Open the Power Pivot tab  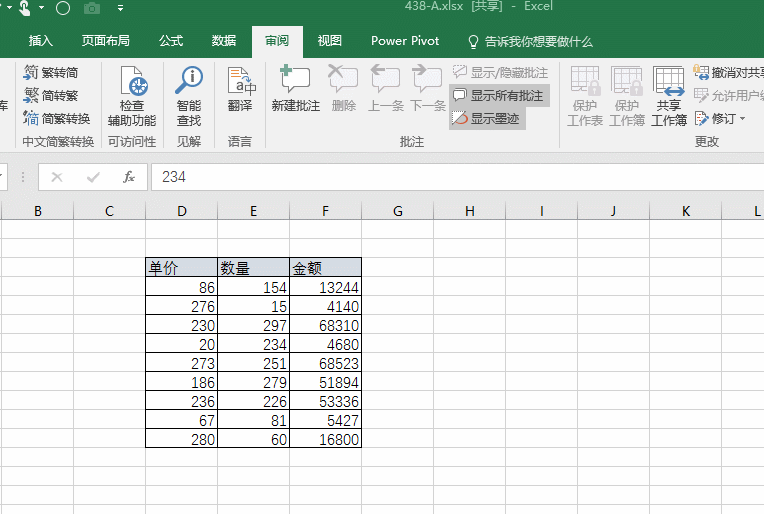404,41
